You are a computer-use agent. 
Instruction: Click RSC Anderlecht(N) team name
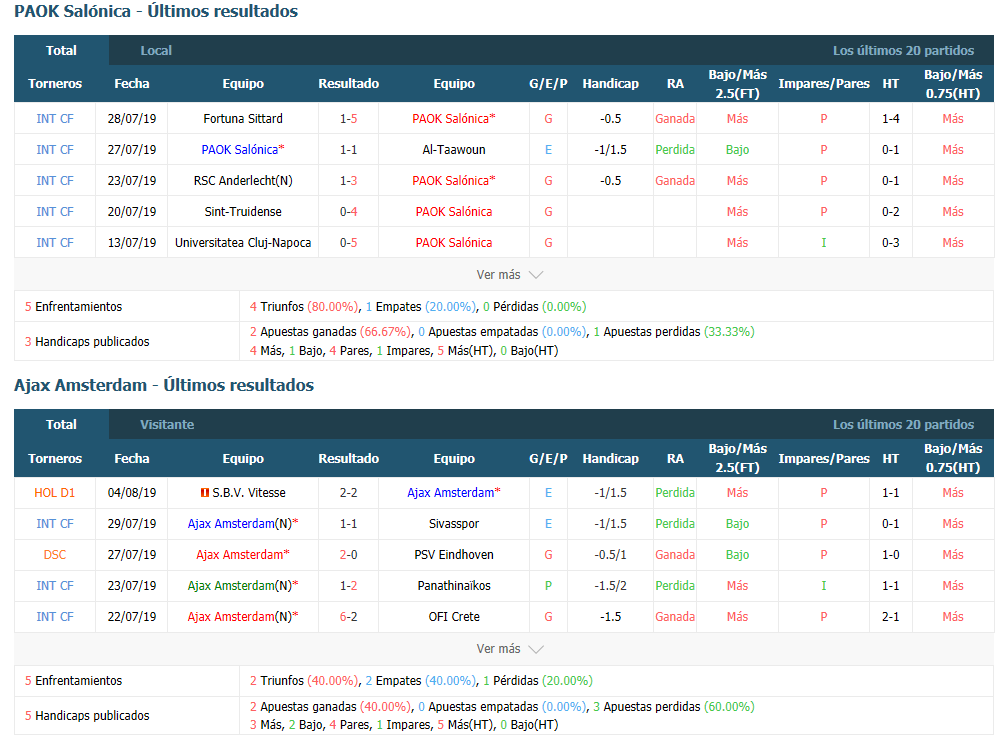click(x=243, y=181)
